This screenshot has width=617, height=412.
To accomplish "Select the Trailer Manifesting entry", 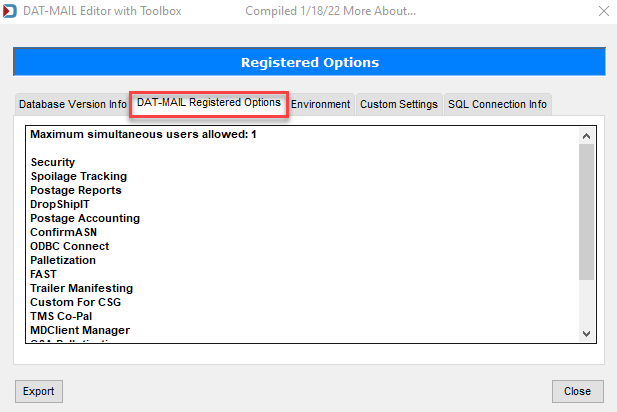I will click(81, 288).
